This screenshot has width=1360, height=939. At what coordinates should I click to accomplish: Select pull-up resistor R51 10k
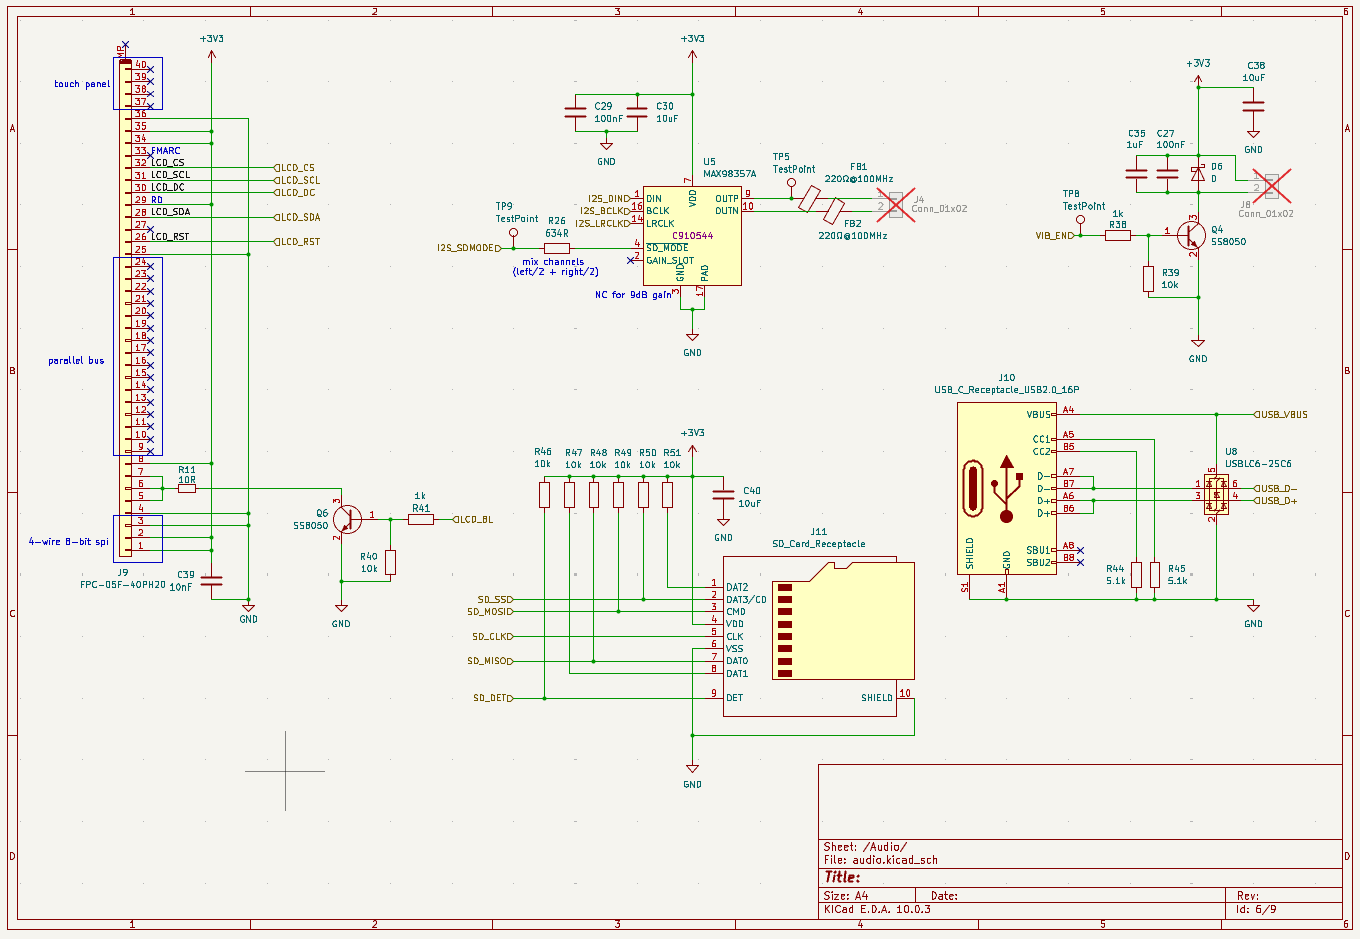pyautogui.click(x=667, y=495)
